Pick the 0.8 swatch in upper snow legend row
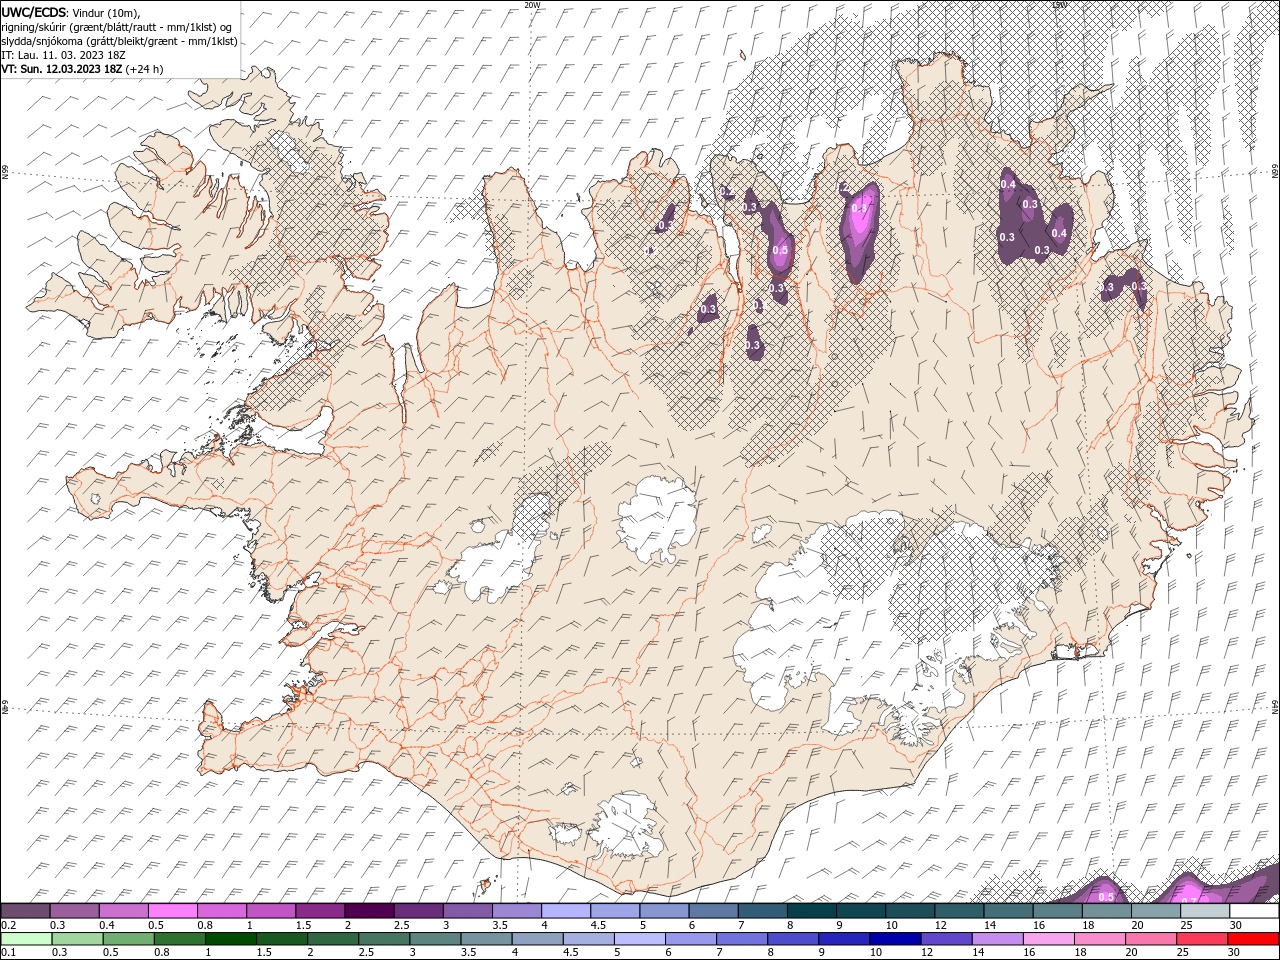The width and height of the screenshot is (1280, 960). coord(221,911)
